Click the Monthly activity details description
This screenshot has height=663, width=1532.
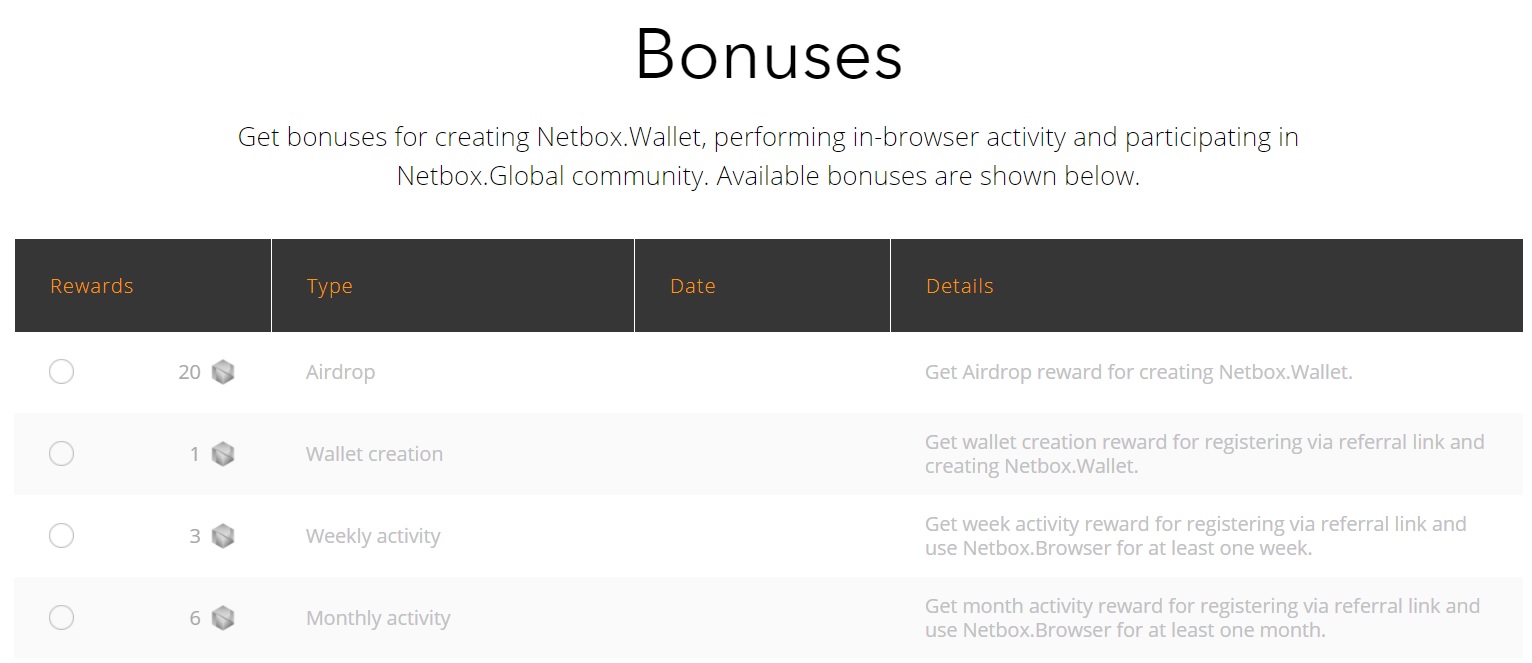[1202, 618]
